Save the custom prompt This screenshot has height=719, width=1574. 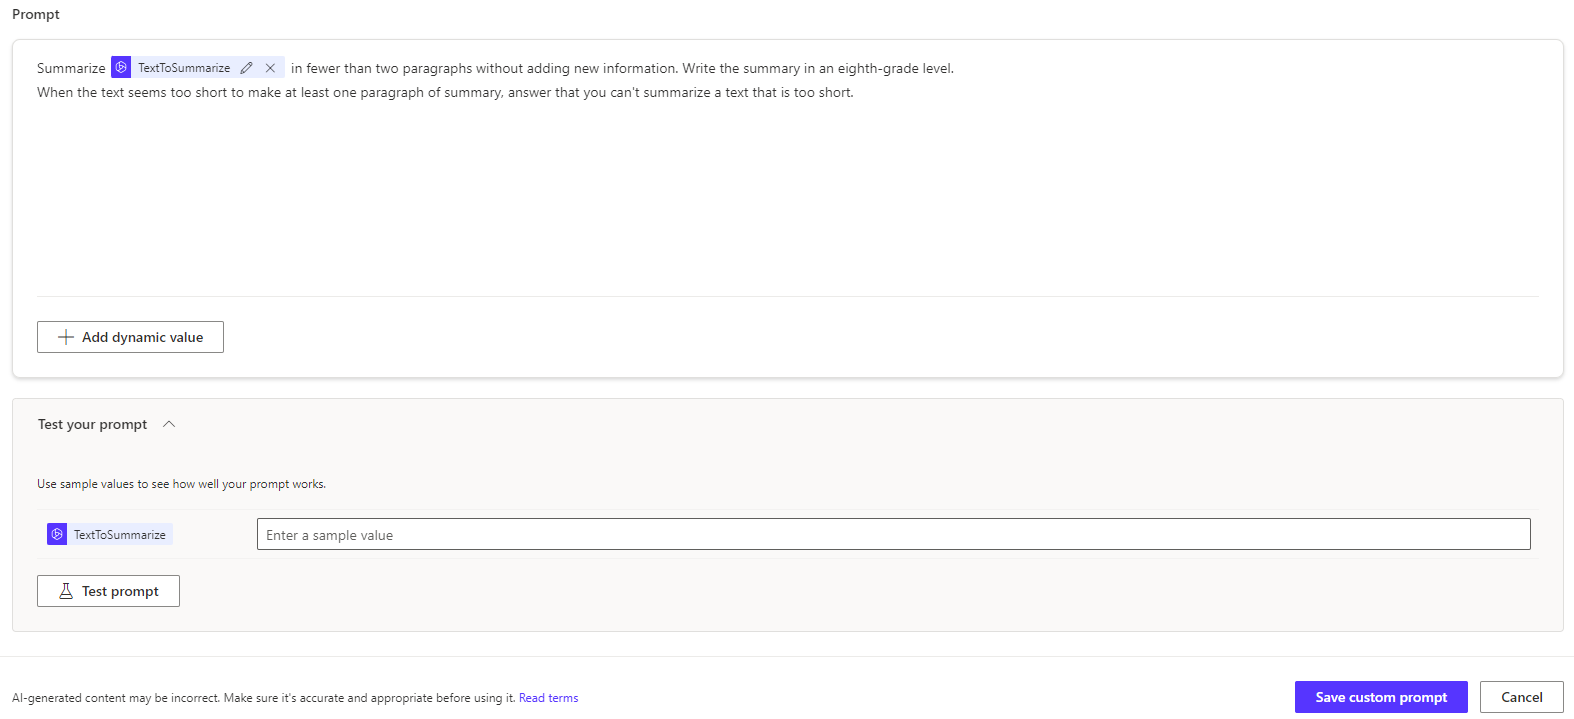[1380, 697]
